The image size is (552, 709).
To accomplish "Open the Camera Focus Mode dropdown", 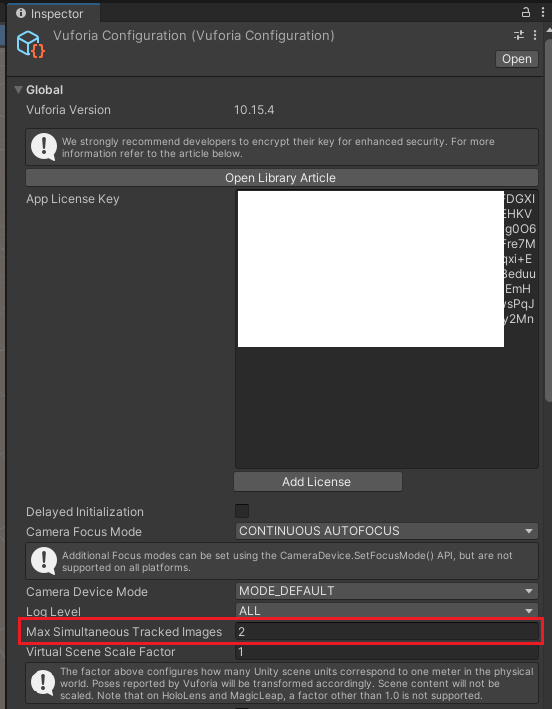I will (x=387, y=531).
